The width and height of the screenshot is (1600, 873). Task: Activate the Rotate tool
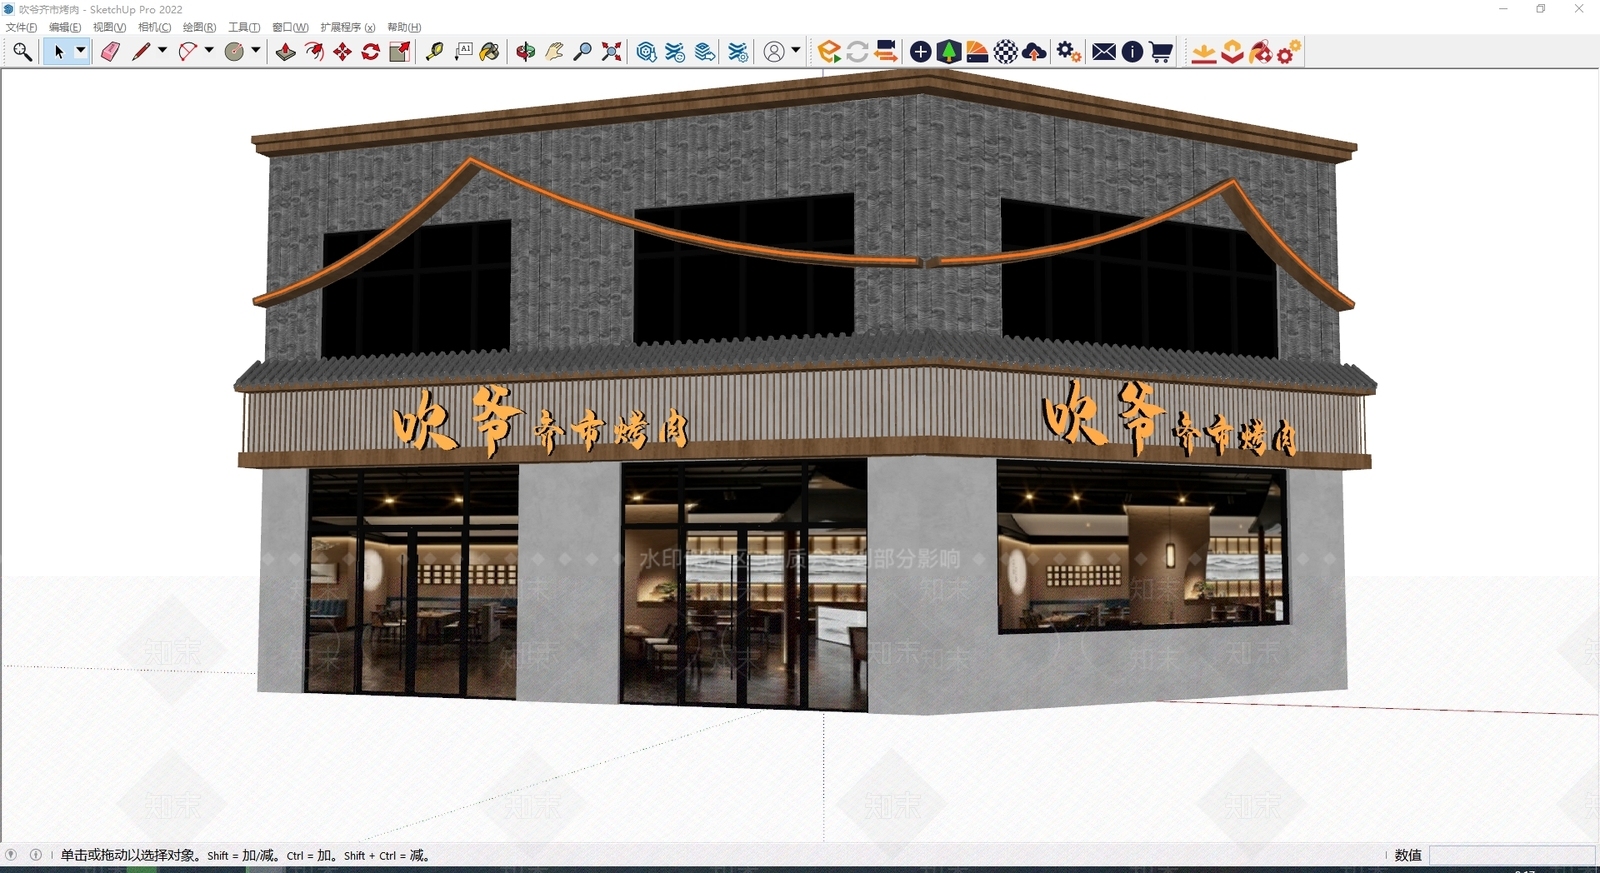click(x=371, y=52)
